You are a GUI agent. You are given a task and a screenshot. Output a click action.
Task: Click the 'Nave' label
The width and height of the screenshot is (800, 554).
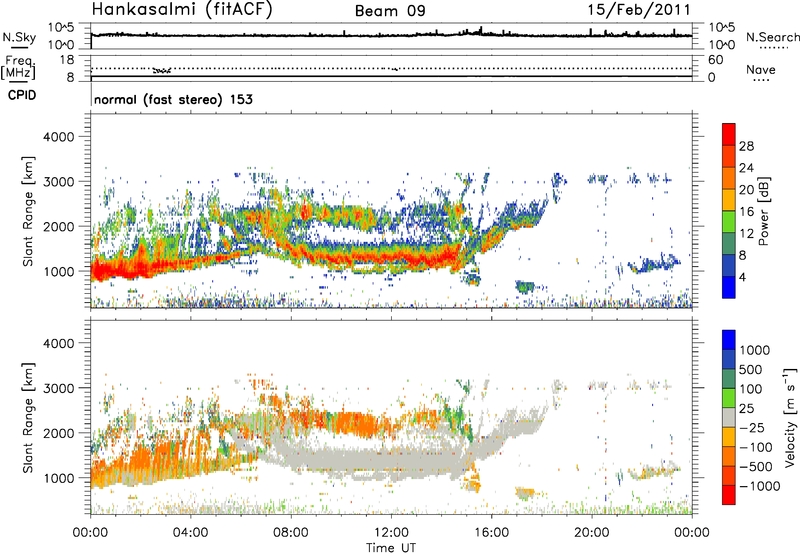[x=761, y=70]
